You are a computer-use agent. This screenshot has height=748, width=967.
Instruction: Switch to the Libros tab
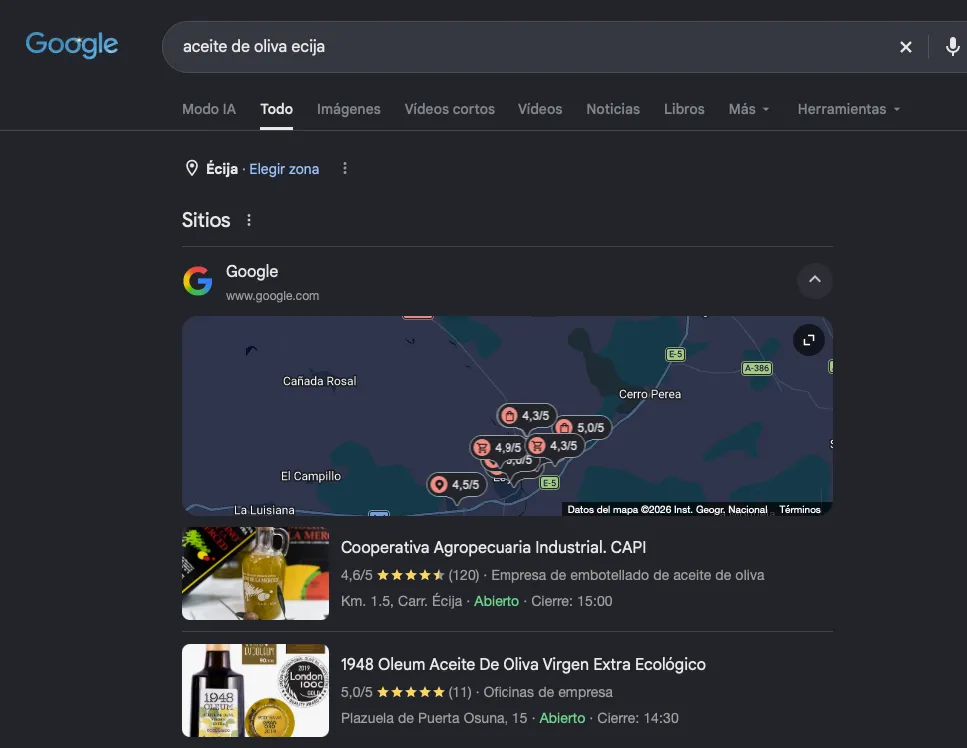[684, 109]
